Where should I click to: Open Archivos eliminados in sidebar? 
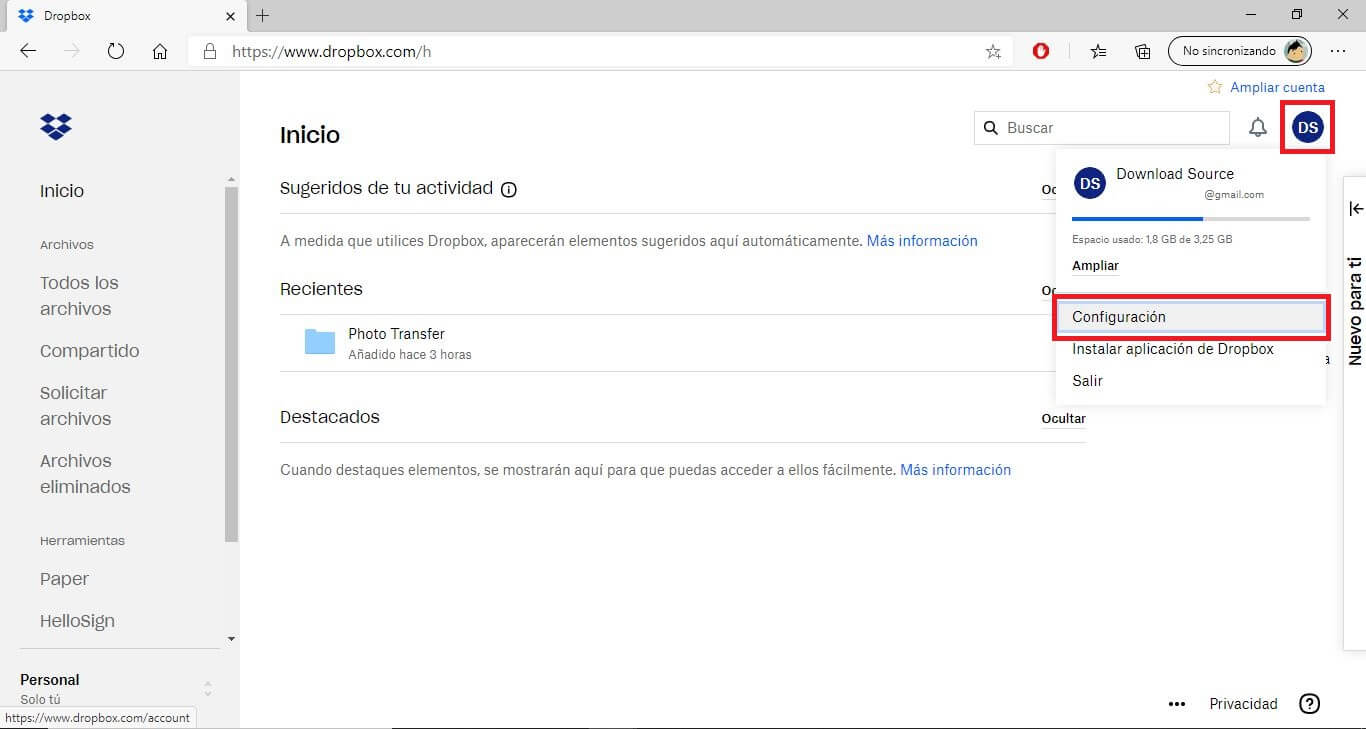pyautogui.click(x=85, y=474)
